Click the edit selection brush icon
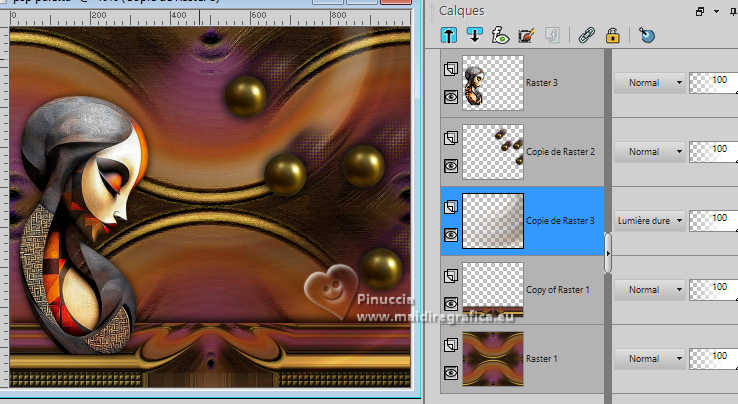The width and height of the screenshot is (738, 404). click(527, 35)
